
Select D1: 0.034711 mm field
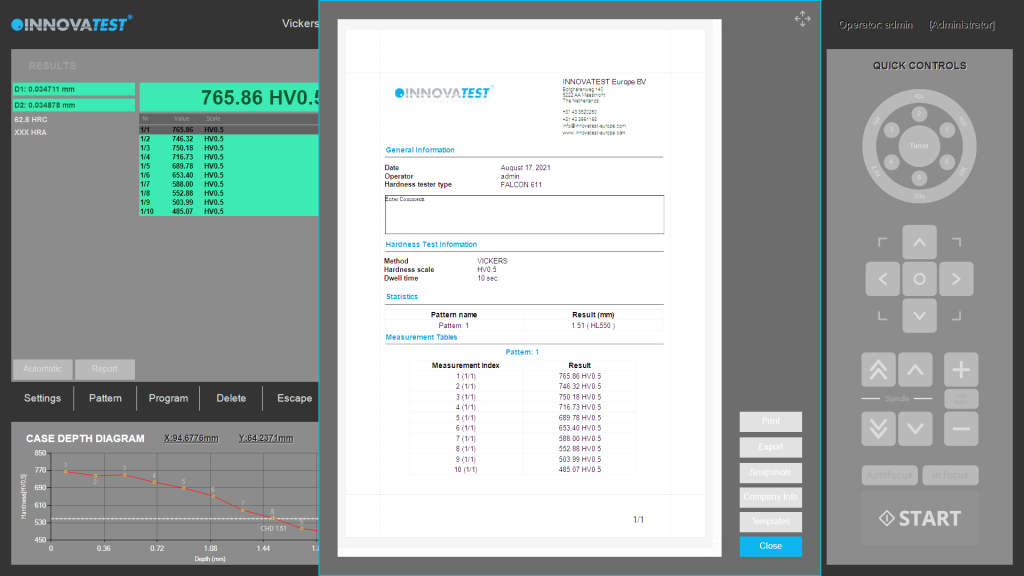[74, 89]
